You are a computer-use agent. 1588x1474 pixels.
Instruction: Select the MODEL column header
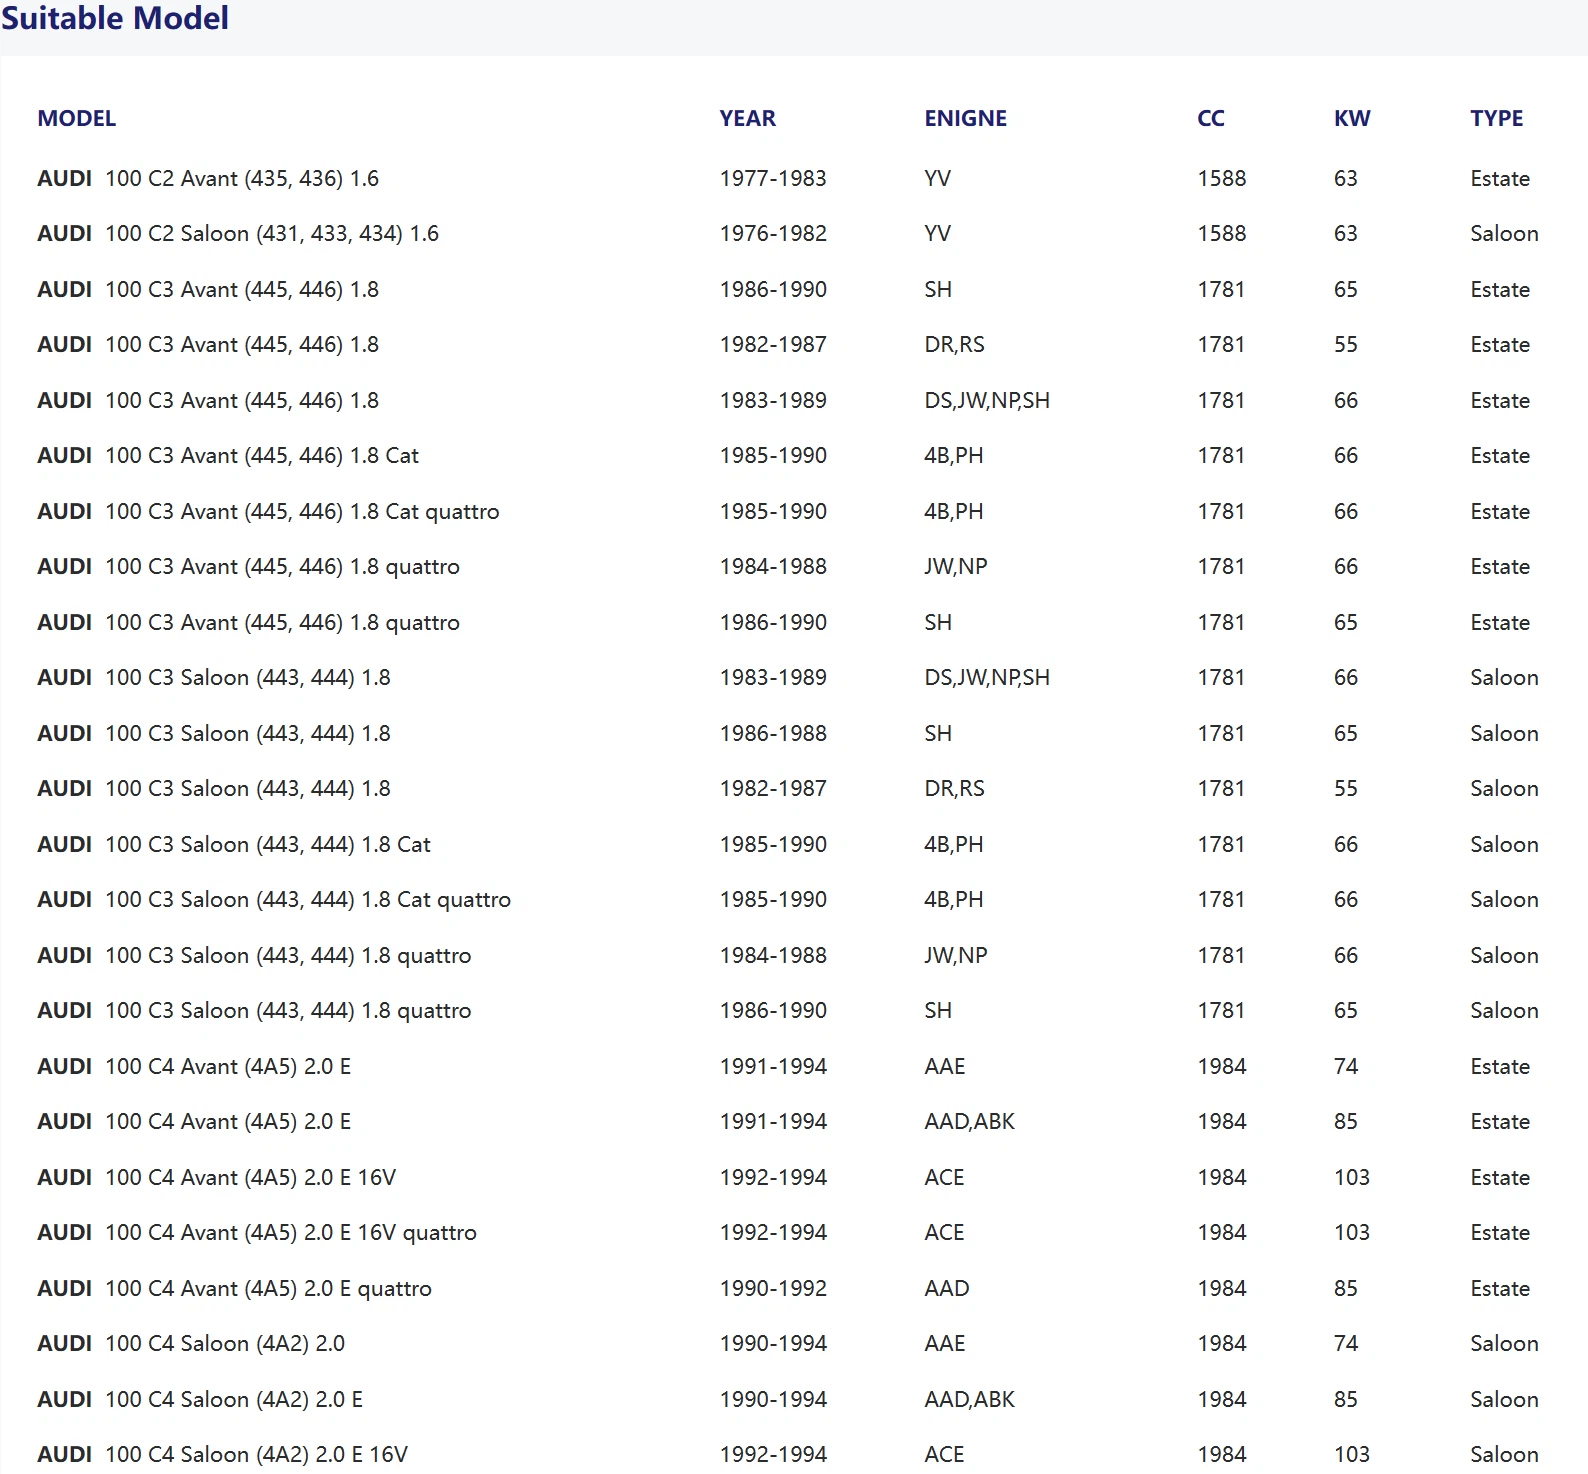click(77, 118)
